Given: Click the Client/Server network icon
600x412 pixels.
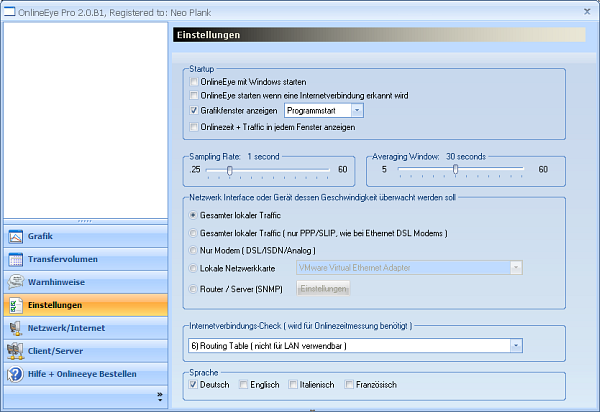Looking at the screenshot, I should (x=16, y=351).
